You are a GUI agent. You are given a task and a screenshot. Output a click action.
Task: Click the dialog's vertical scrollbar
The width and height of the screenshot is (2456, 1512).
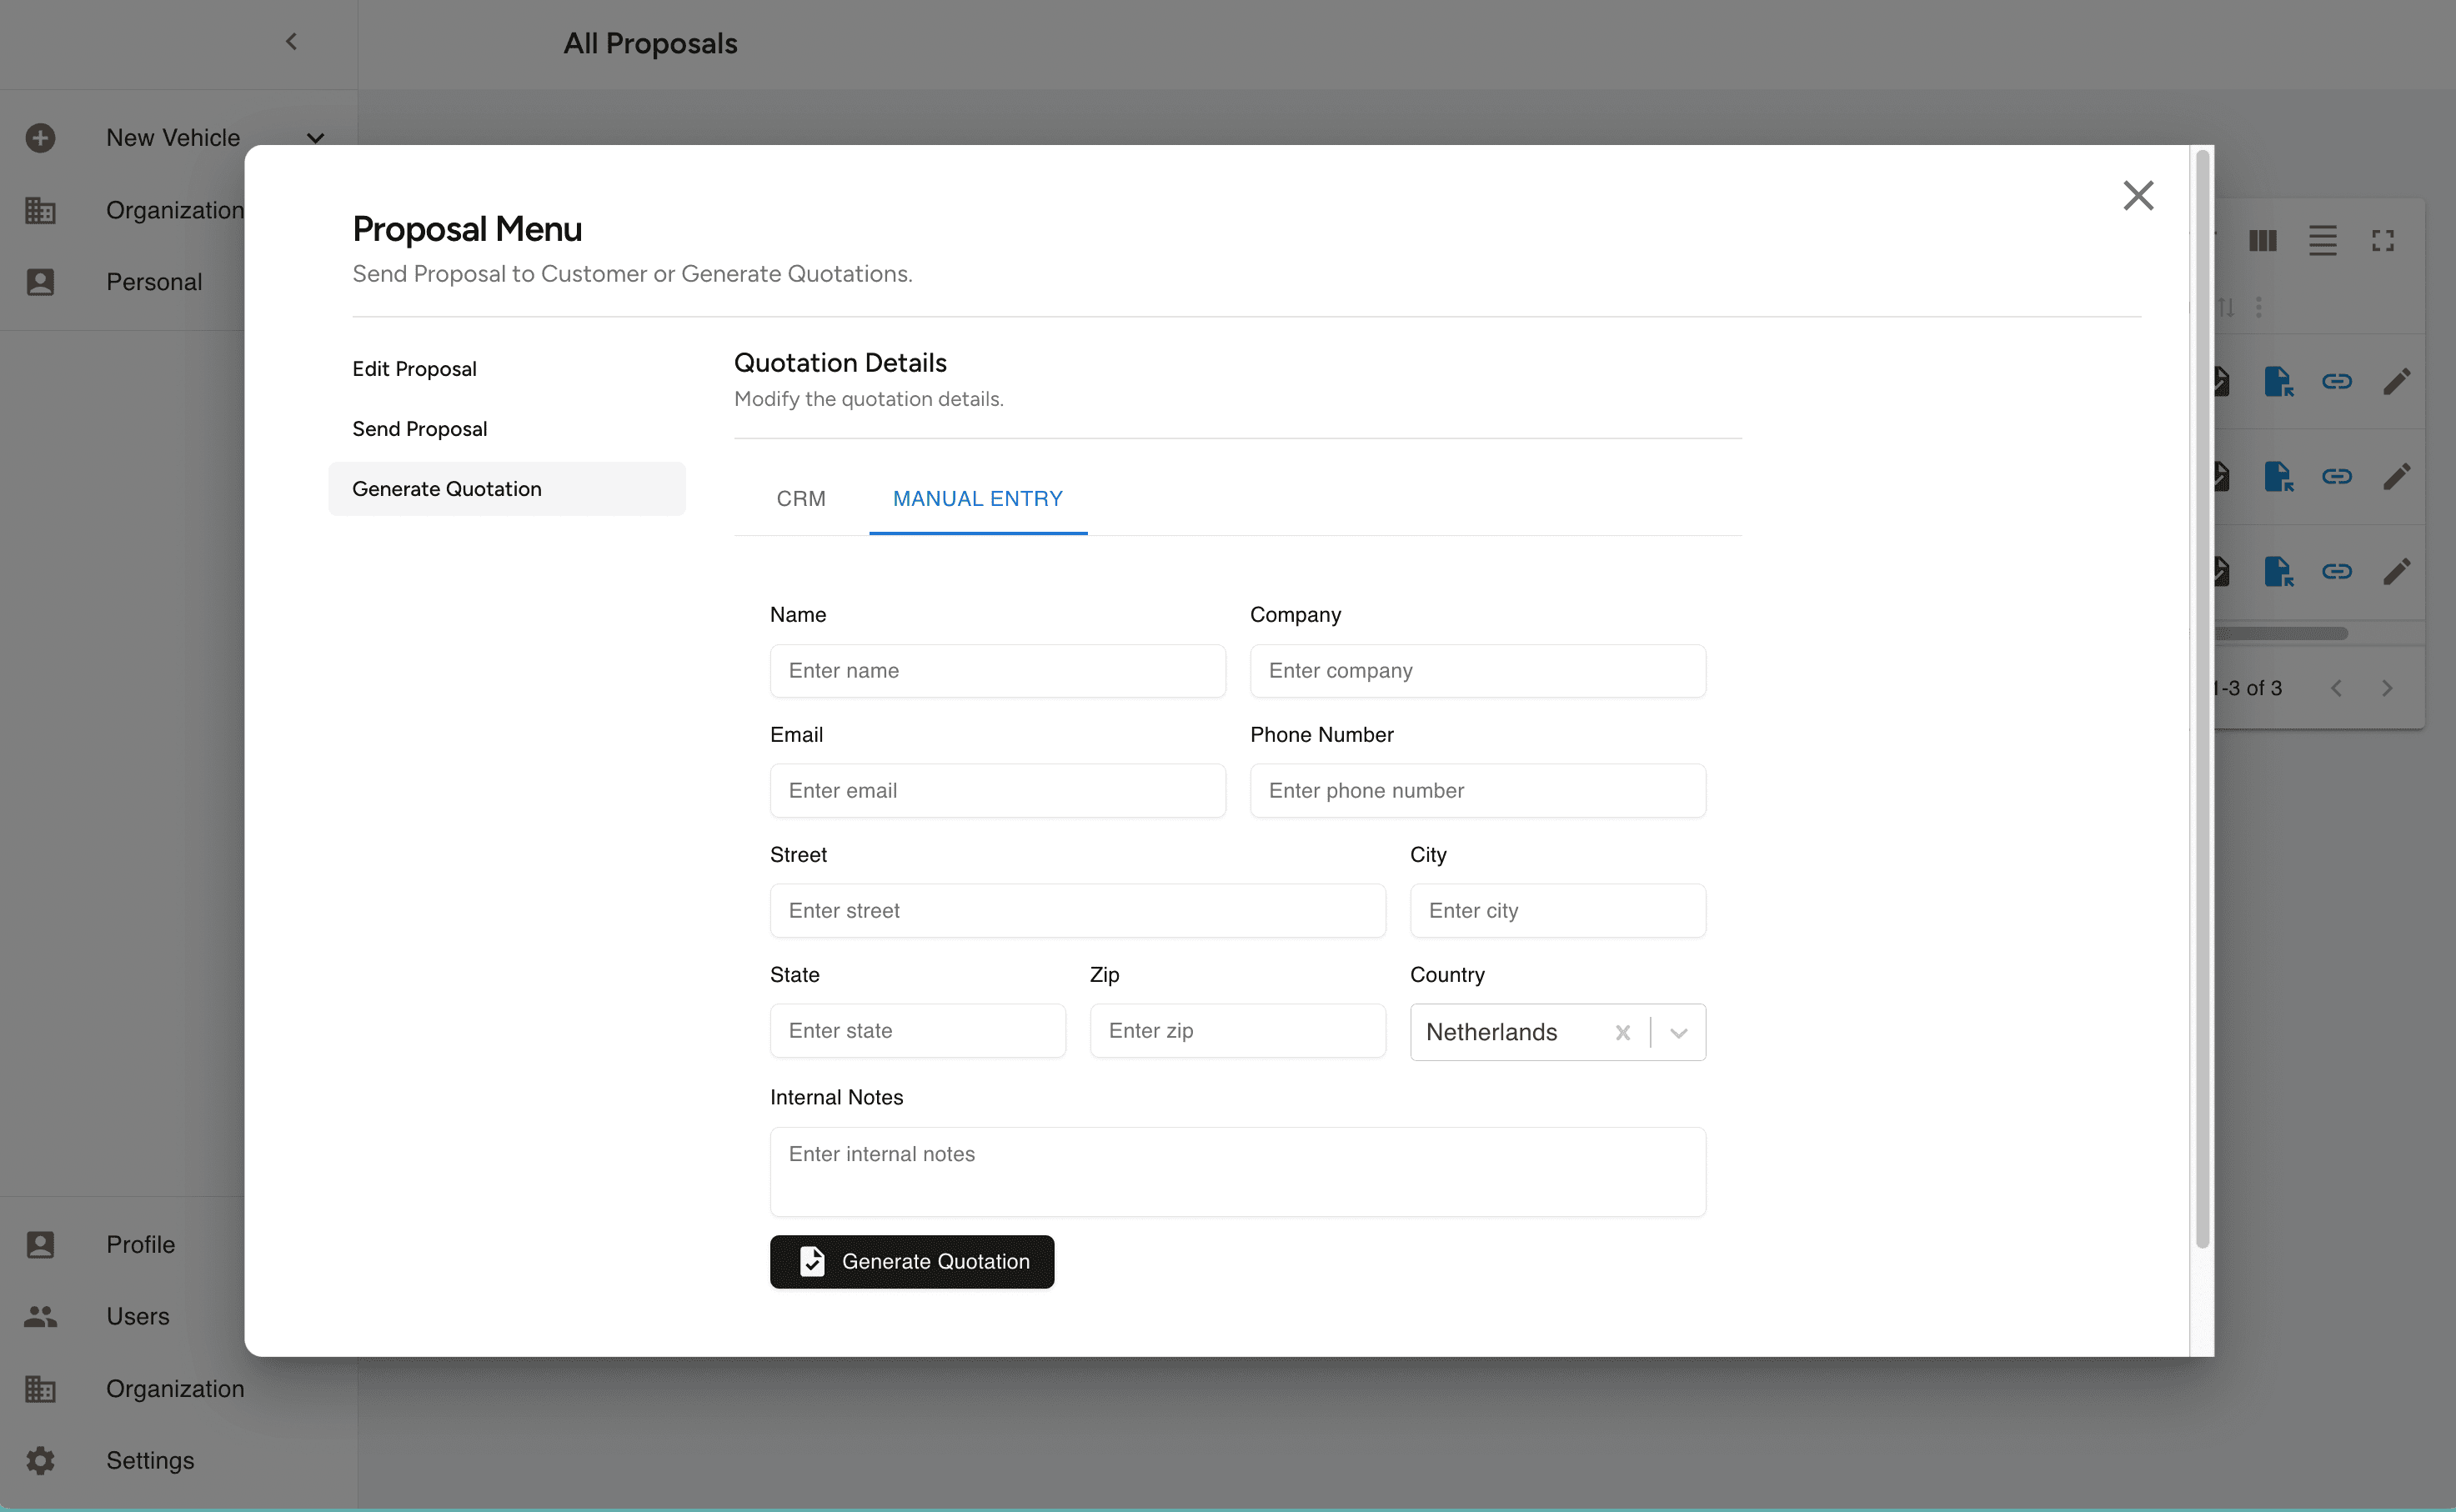coord(2201,700)
